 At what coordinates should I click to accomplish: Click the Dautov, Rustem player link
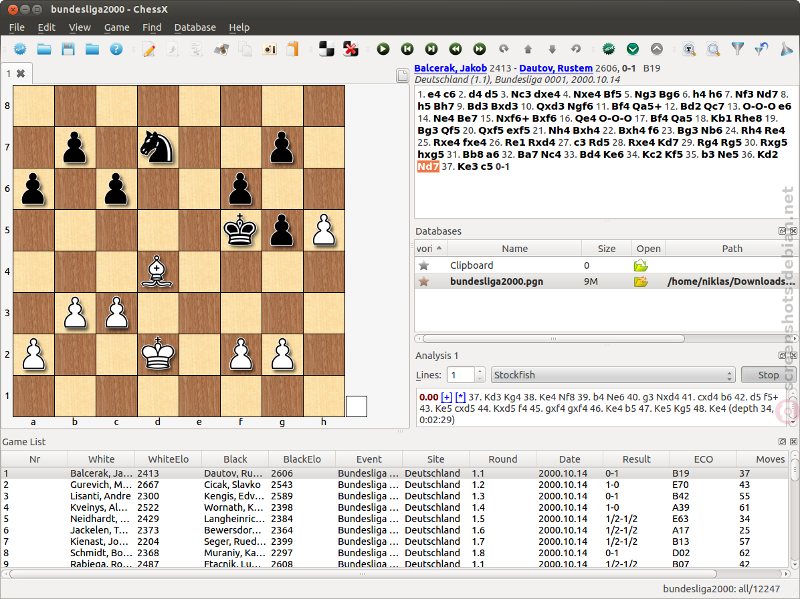point(556,68)
